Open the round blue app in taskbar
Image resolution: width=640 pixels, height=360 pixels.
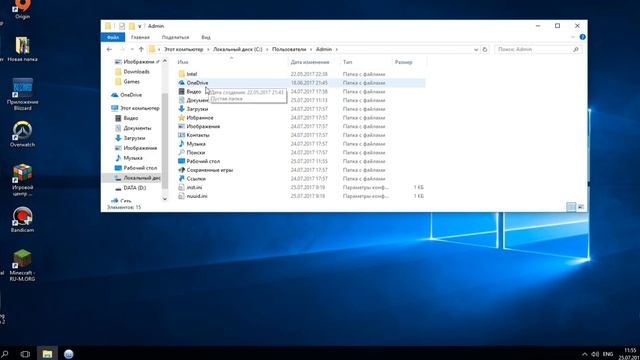[69, 354]
